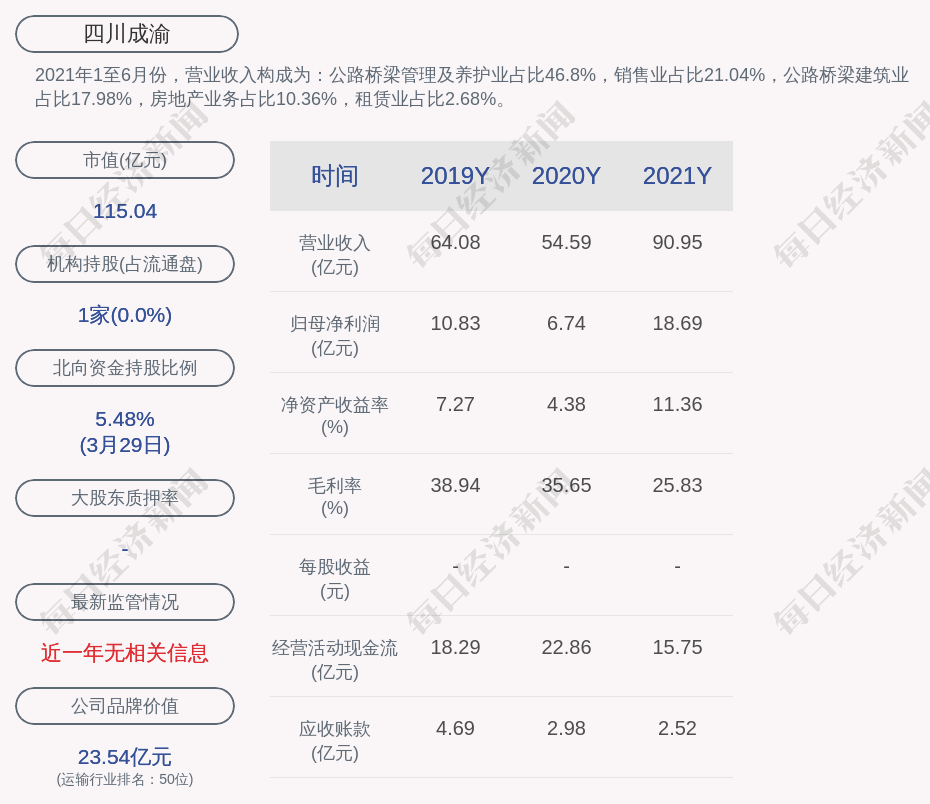The width and height of the screenshot is (930, 804).
Task: Click the ROE value 4.38
Action: tap(566, 404)
